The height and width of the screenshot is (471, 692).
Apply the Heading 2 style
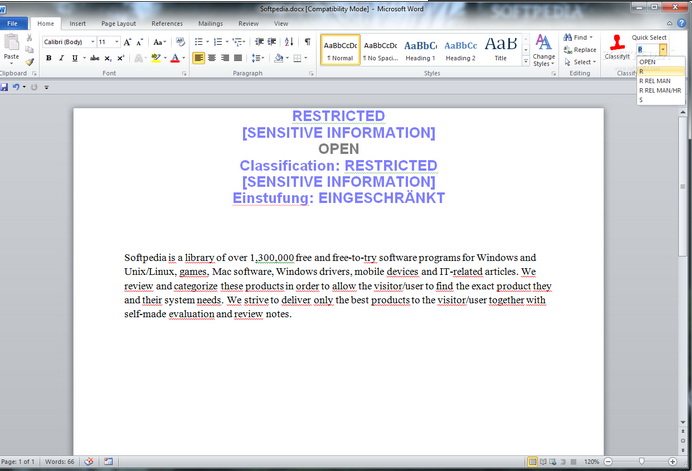[x=460, y=50]
